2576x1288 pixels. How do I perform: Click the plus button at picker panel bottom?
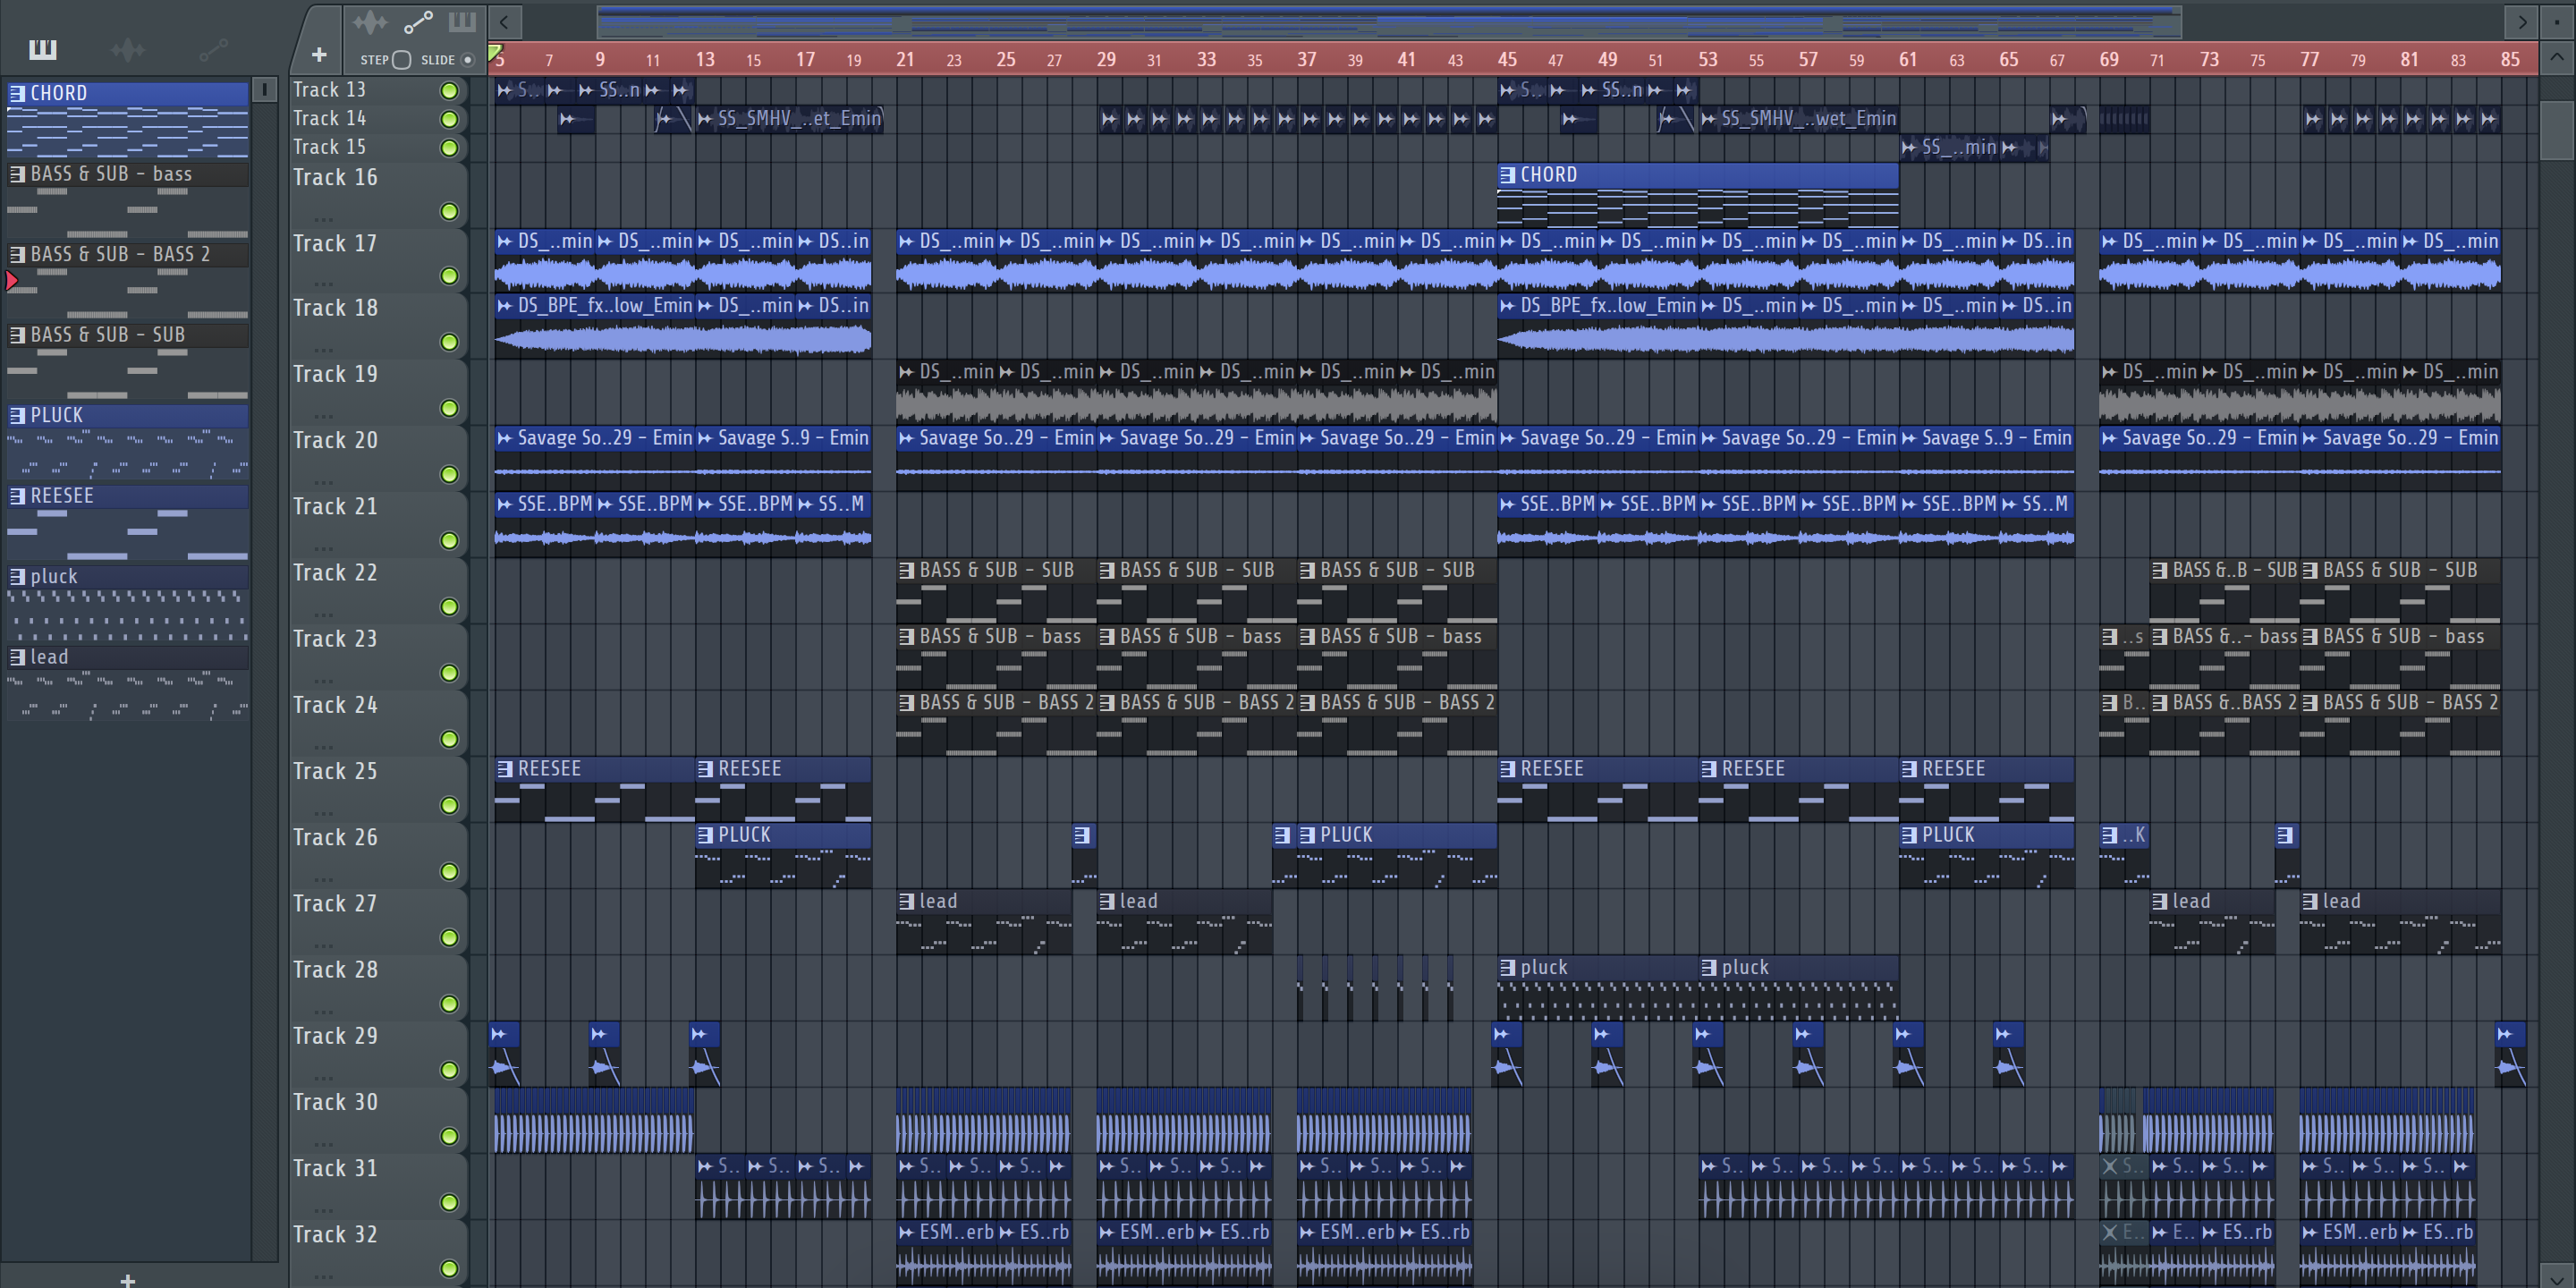click(x=127, y=1279)
